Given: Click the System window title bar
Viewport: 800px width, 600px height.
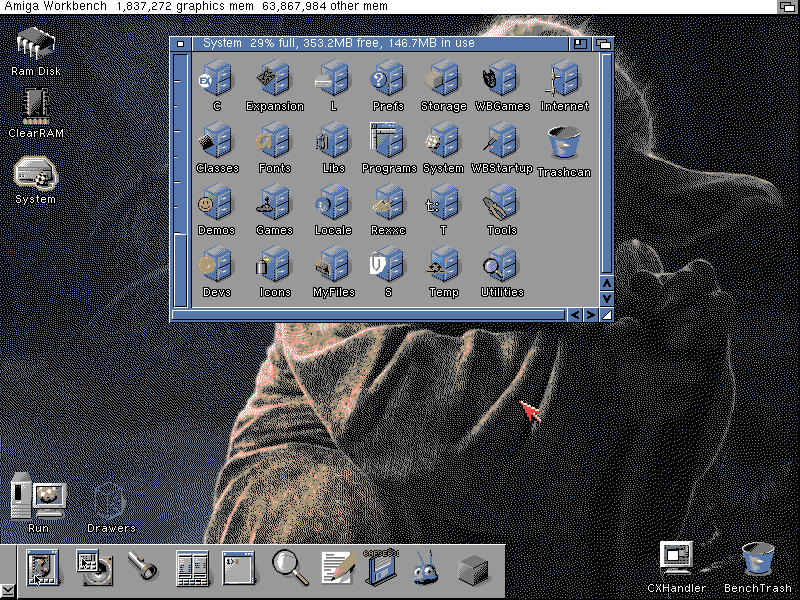Looking at the screenshot, I should pyautogui.click(x=380, y=44).
